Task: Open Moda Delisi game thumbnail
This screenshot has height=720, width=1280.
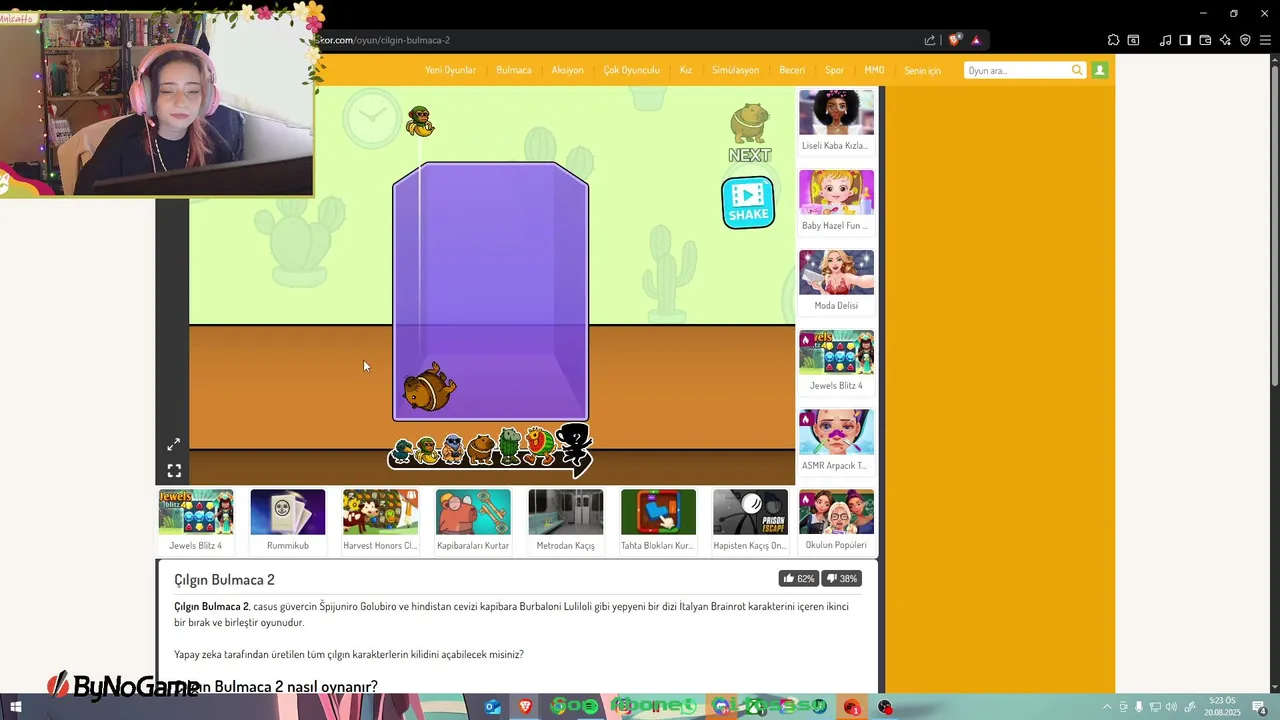Action: click(x=836, y=272)
